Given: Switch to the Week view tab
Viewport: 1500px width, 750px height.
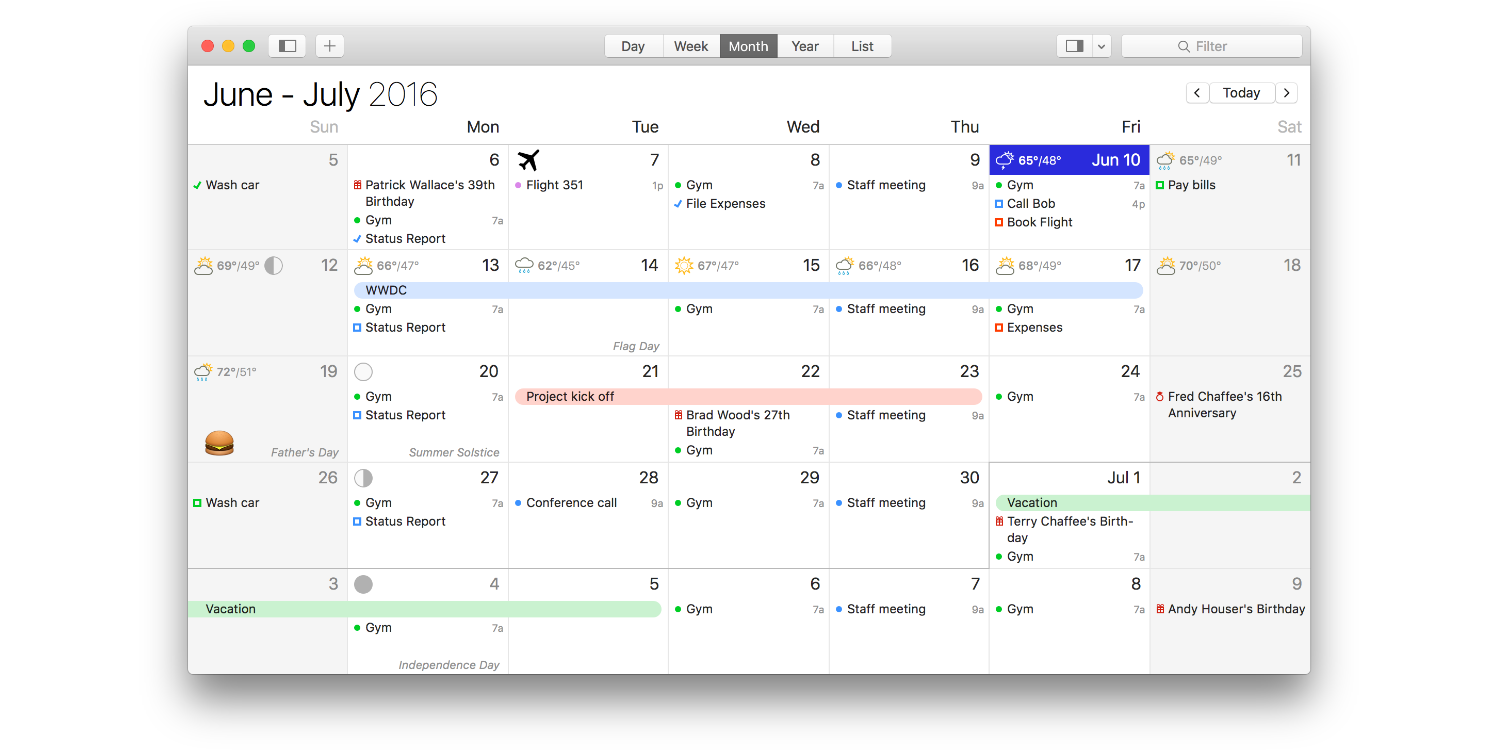Looking at the screenshot, I should pos(691,46).
